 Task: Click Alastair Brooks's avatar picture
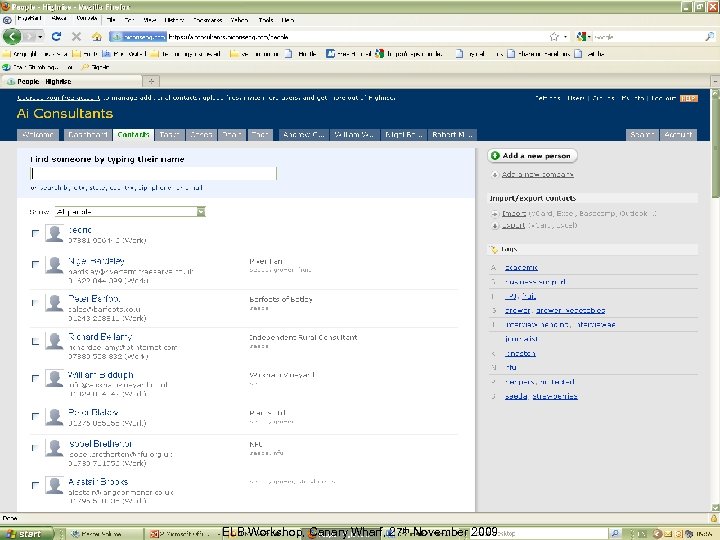coord(54,486)
